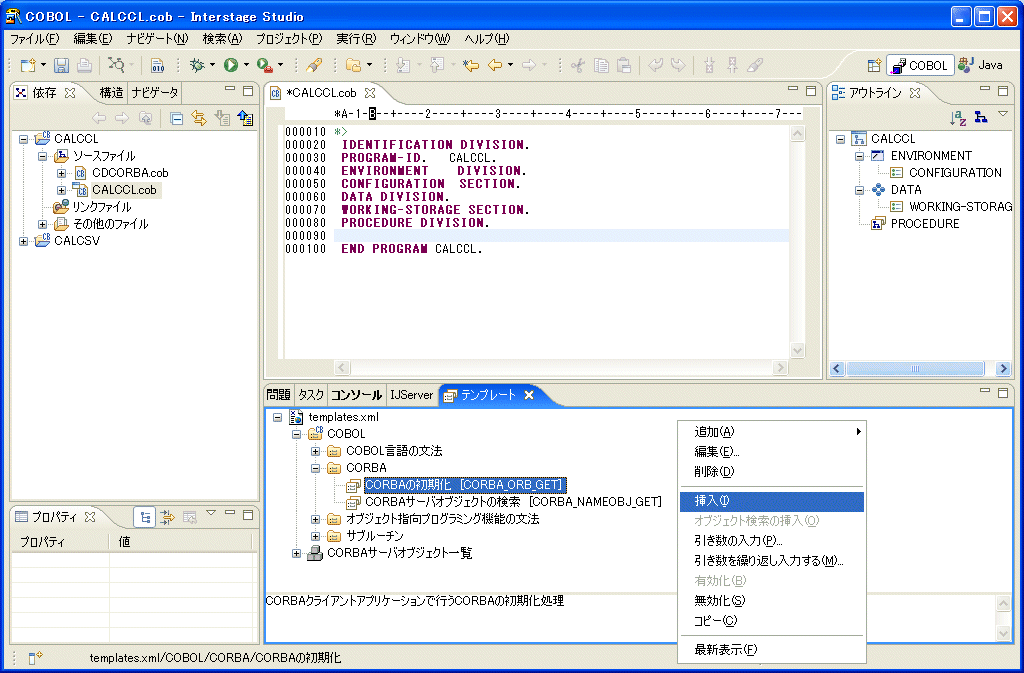Click the Save toolbar icon
Viewport: 1024px width, 673px height.
[x=61, y=65]
